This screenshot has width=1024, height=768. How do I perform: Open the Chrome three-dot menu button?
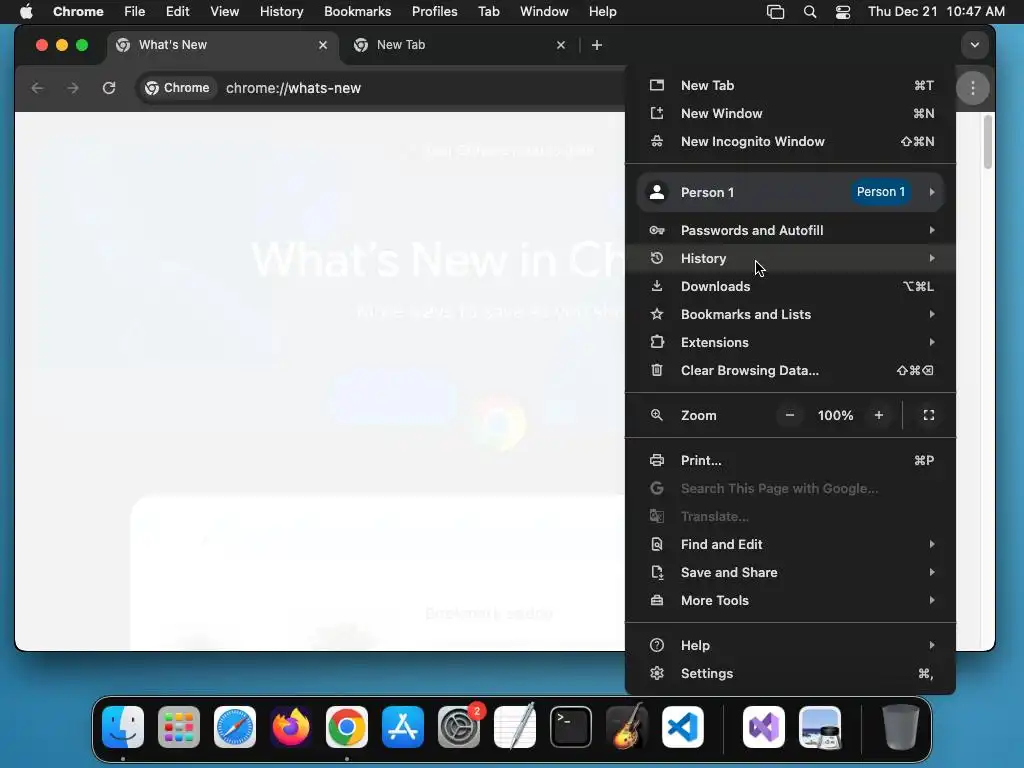[972, 88]
